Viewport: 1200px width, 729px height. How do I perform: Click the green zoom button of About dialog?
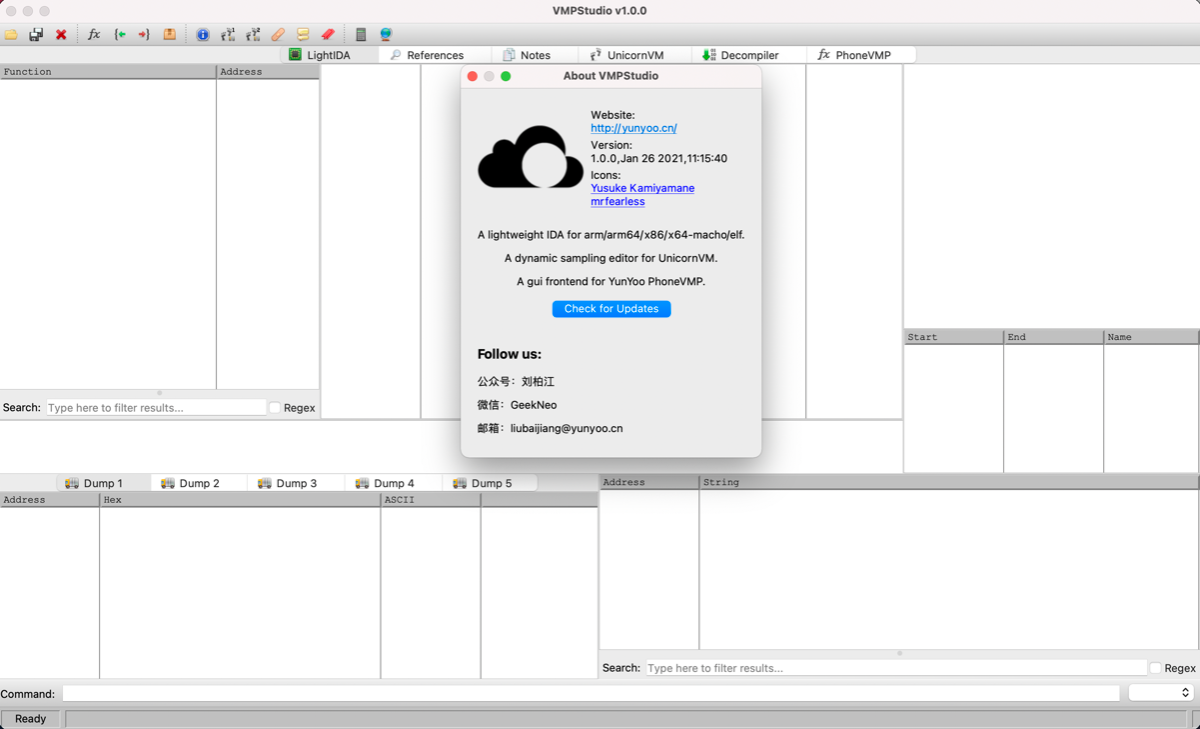coord(506,76)
